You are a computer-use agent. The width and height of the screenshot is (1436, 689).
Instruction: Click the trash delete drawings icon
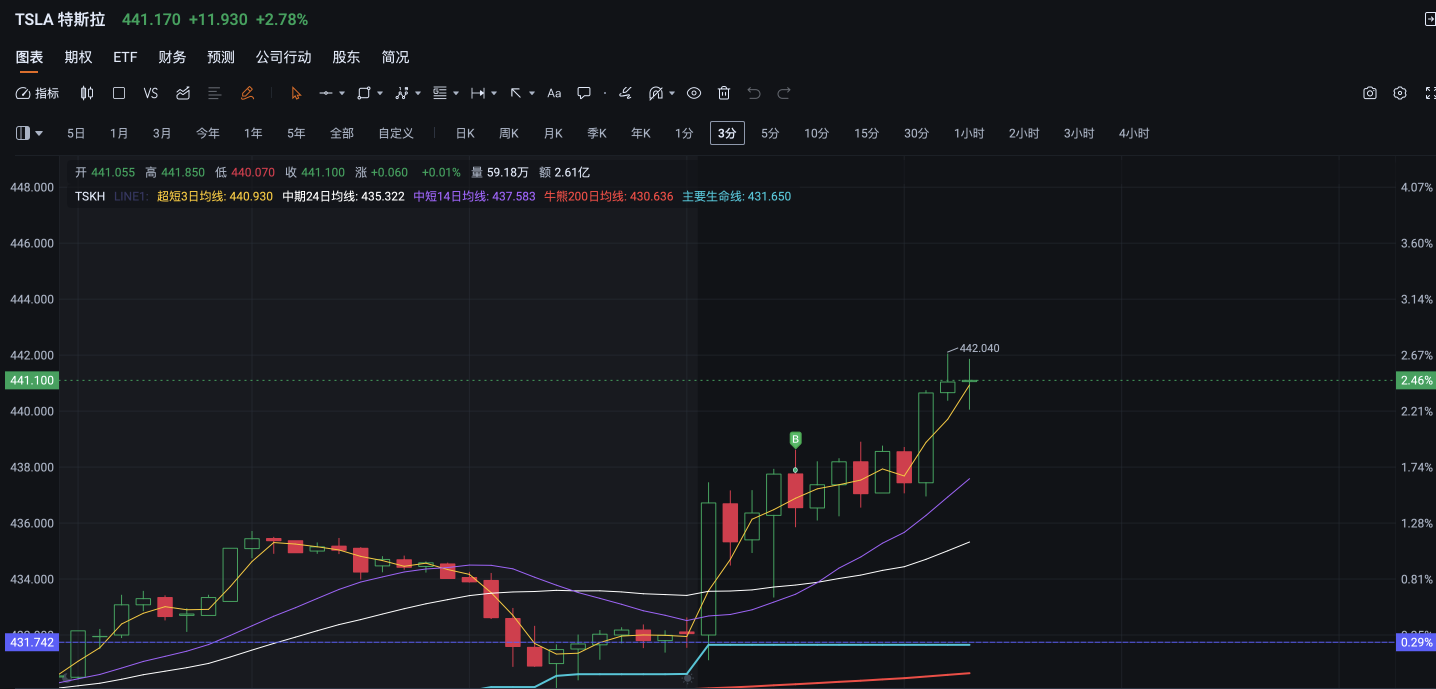pos(724,93)
